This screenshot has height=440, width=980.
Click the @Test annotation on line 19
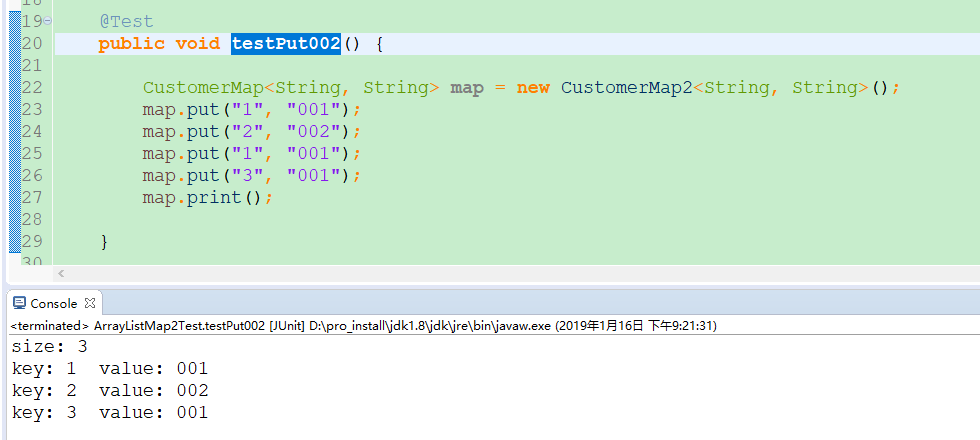click(x=126, y=21)
